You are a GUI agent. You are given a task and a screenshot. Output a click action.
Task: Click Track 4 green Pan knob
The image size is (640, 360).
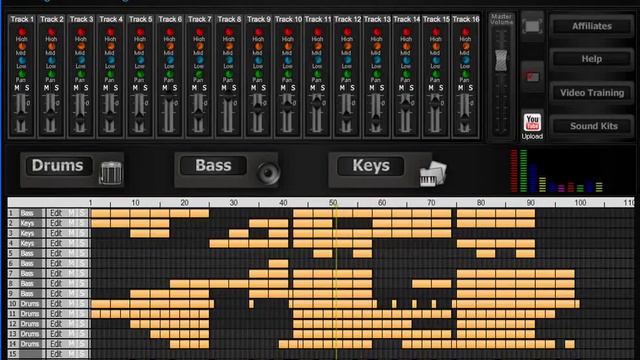coord(111,74)
